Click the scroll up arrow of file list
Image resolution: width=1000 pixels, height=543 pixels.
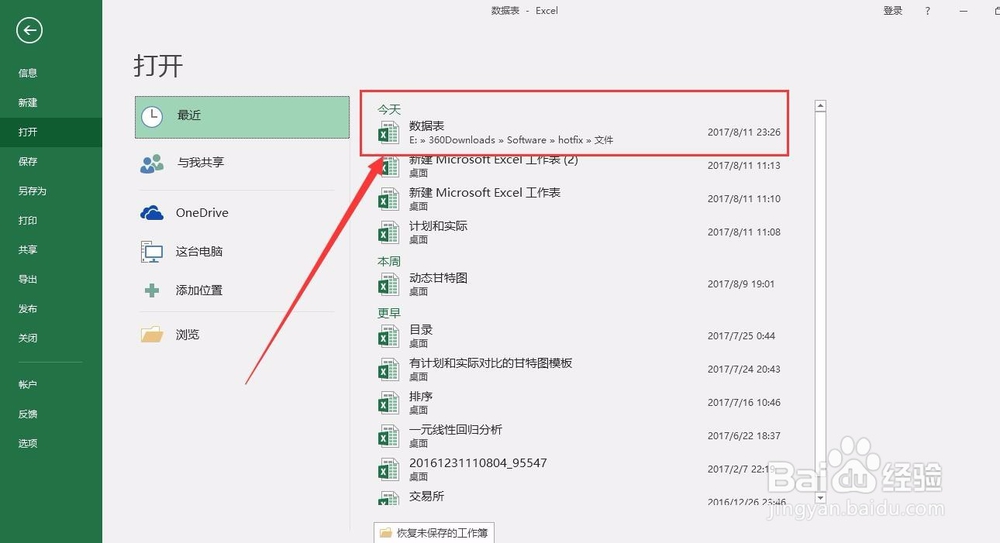pyautogui.click(x=821, y=106)
